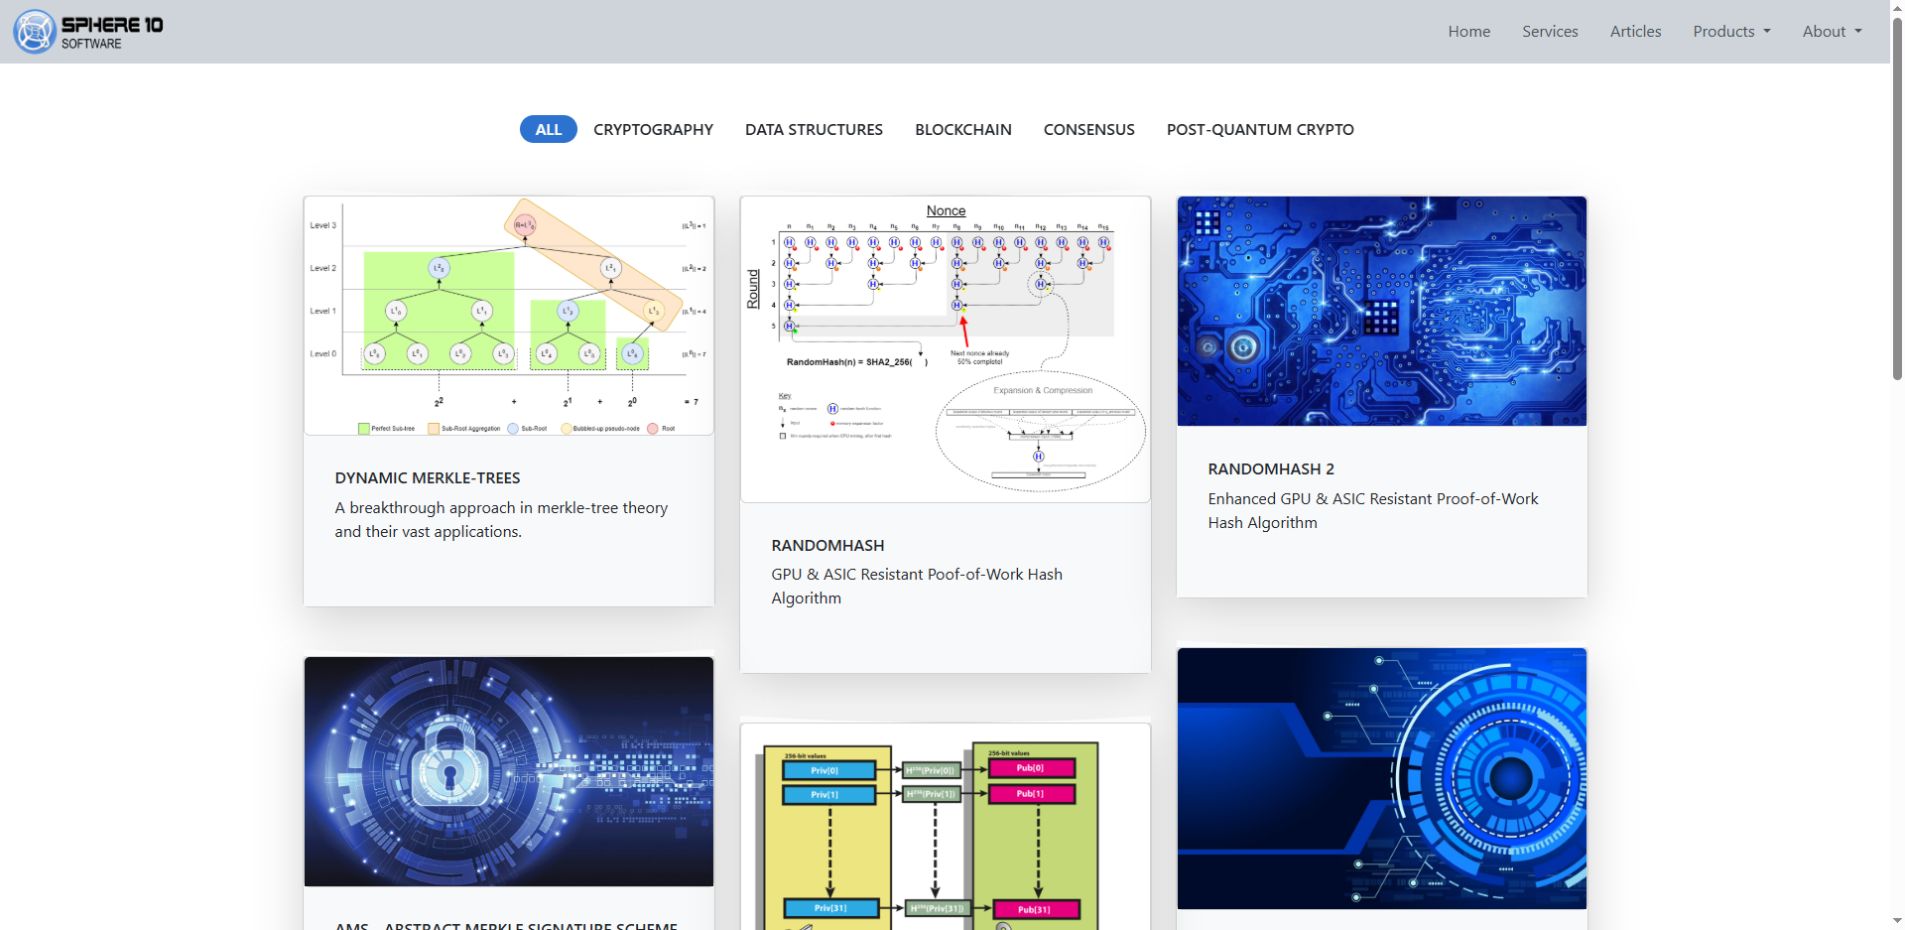
Task: Filter by Data Structures category
Action: (813, 129)
